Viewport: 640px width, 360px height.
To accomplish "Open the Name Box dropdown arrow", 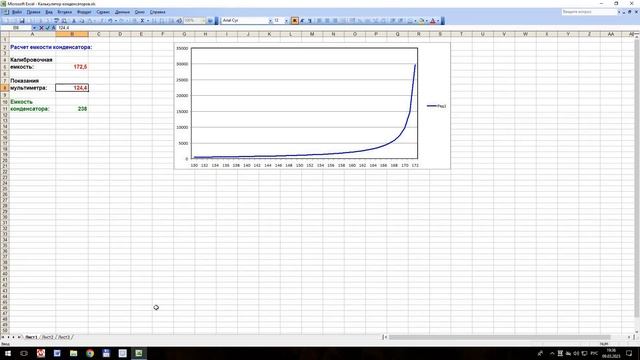I will pyautogui.click(x=35, y=28).
